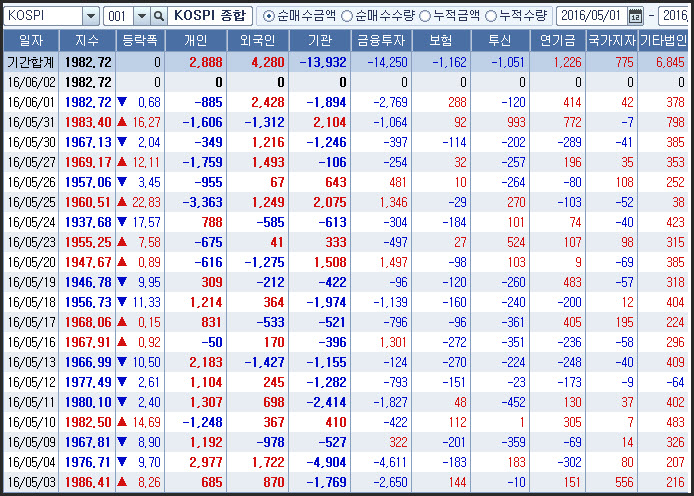Select the 누적수량 radio option
This screenshot has height=496, width=694.
(x=491, y=16)
